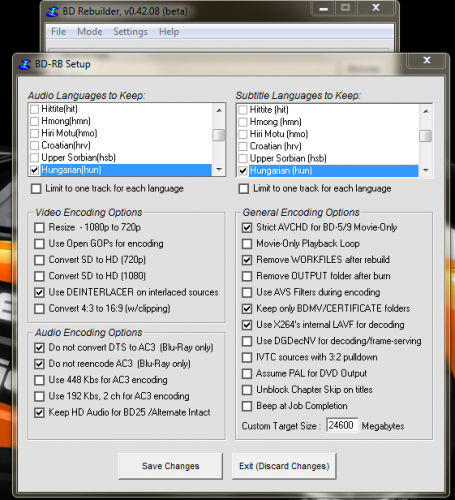Toggle Do not convert DTS to AC3
The image size is (455, 500).
[x=39, y=348]
